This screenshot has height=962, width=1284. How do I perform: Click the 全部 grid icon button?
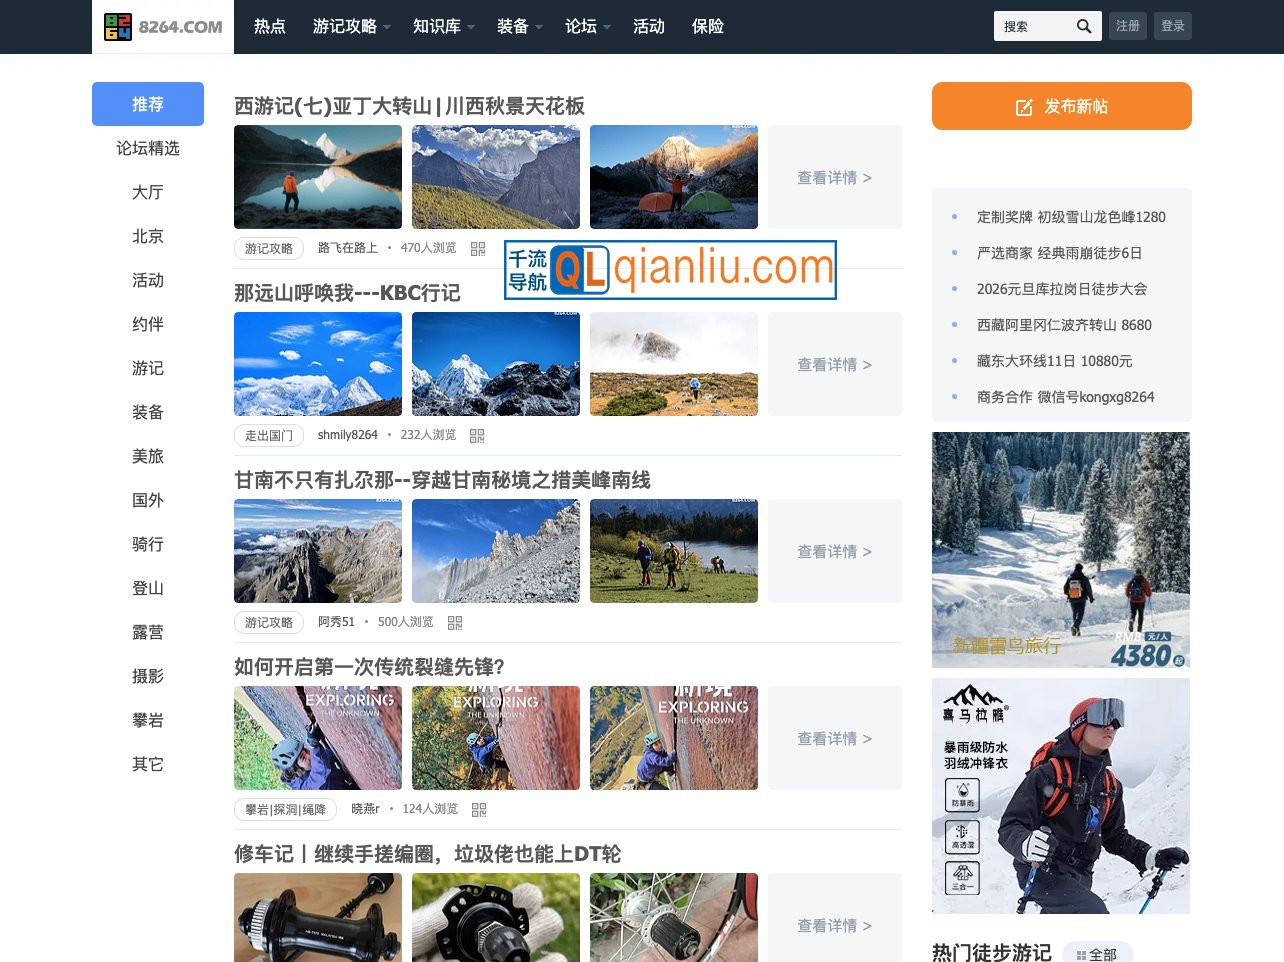[1097, 954]
